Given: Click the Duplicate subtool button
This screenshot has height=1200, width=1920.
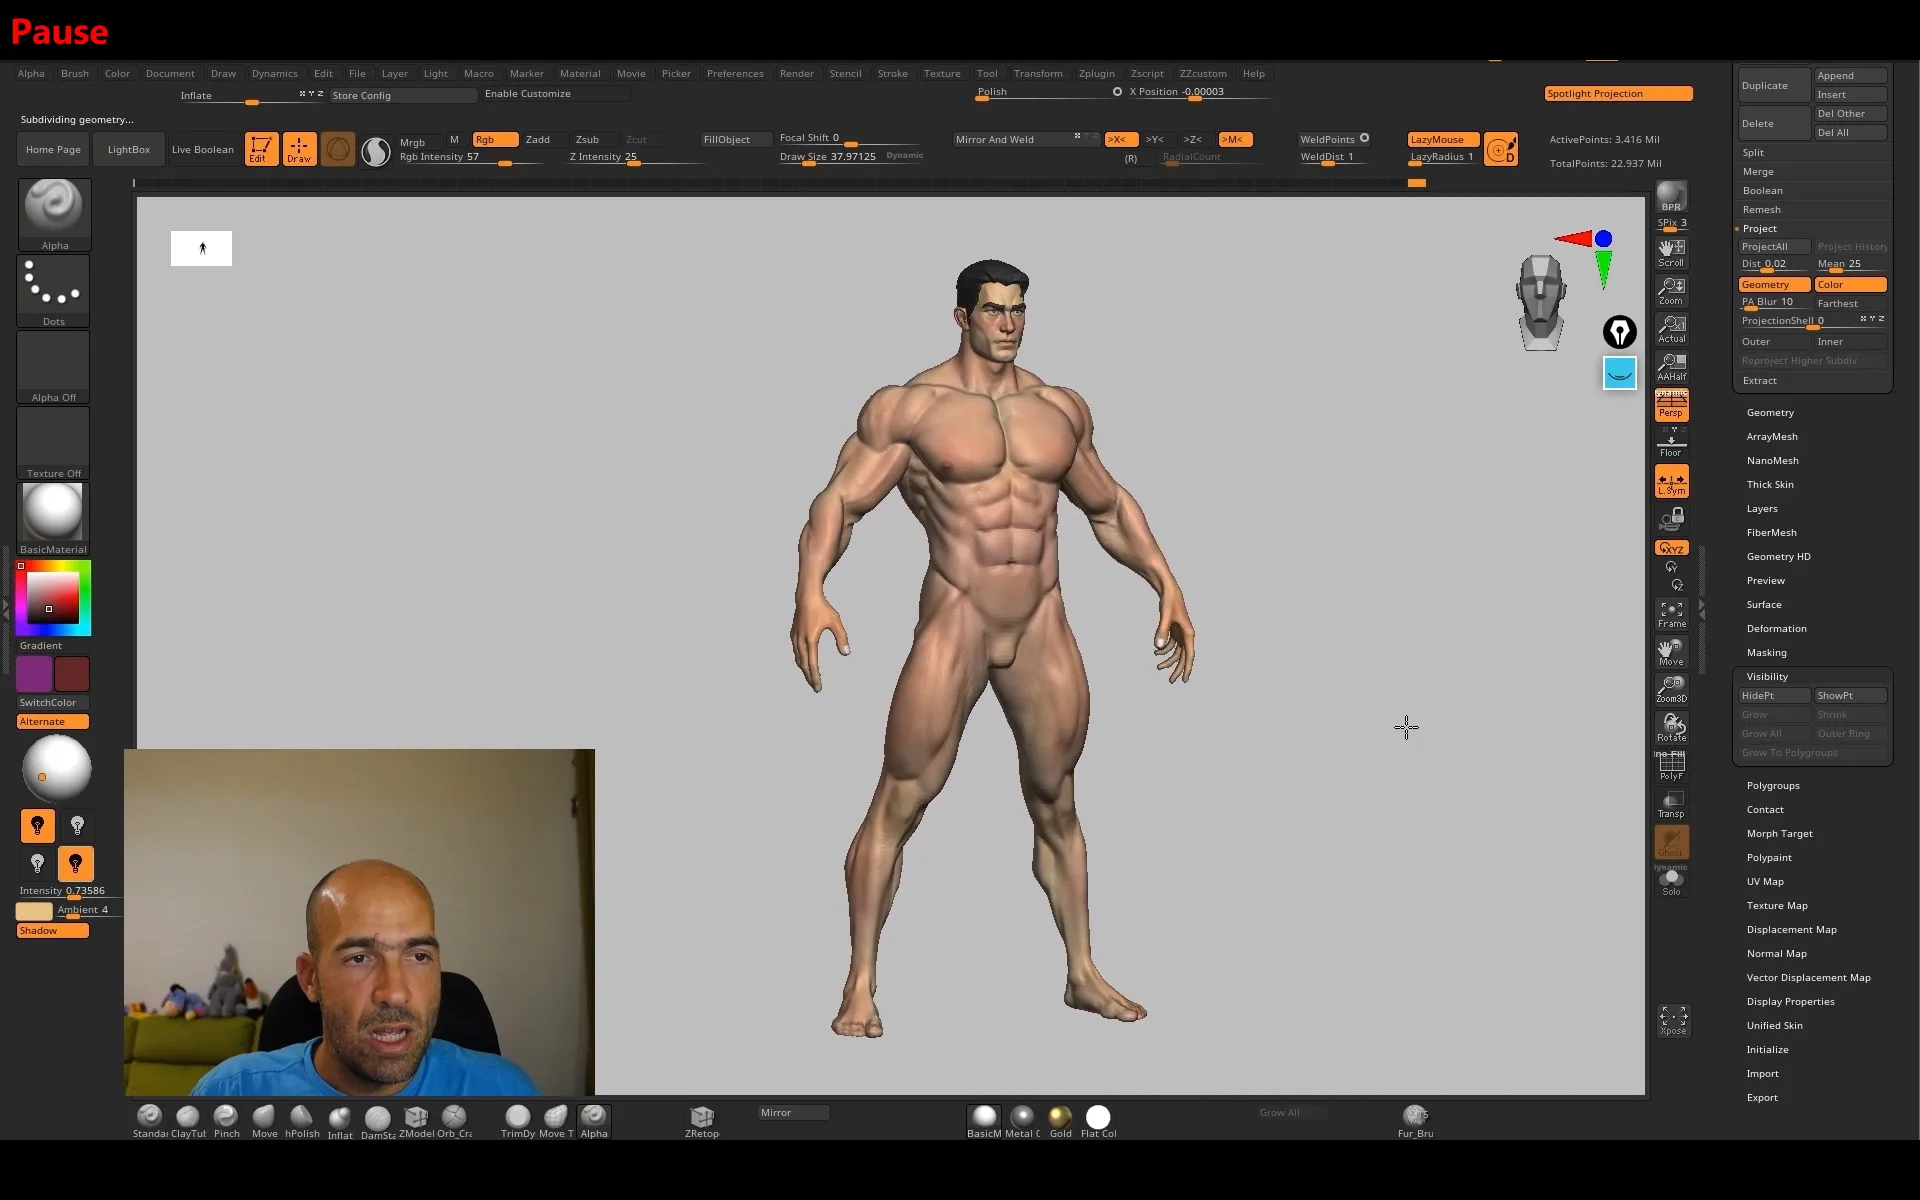Looking at the screenshot, I should (1774, 85).
